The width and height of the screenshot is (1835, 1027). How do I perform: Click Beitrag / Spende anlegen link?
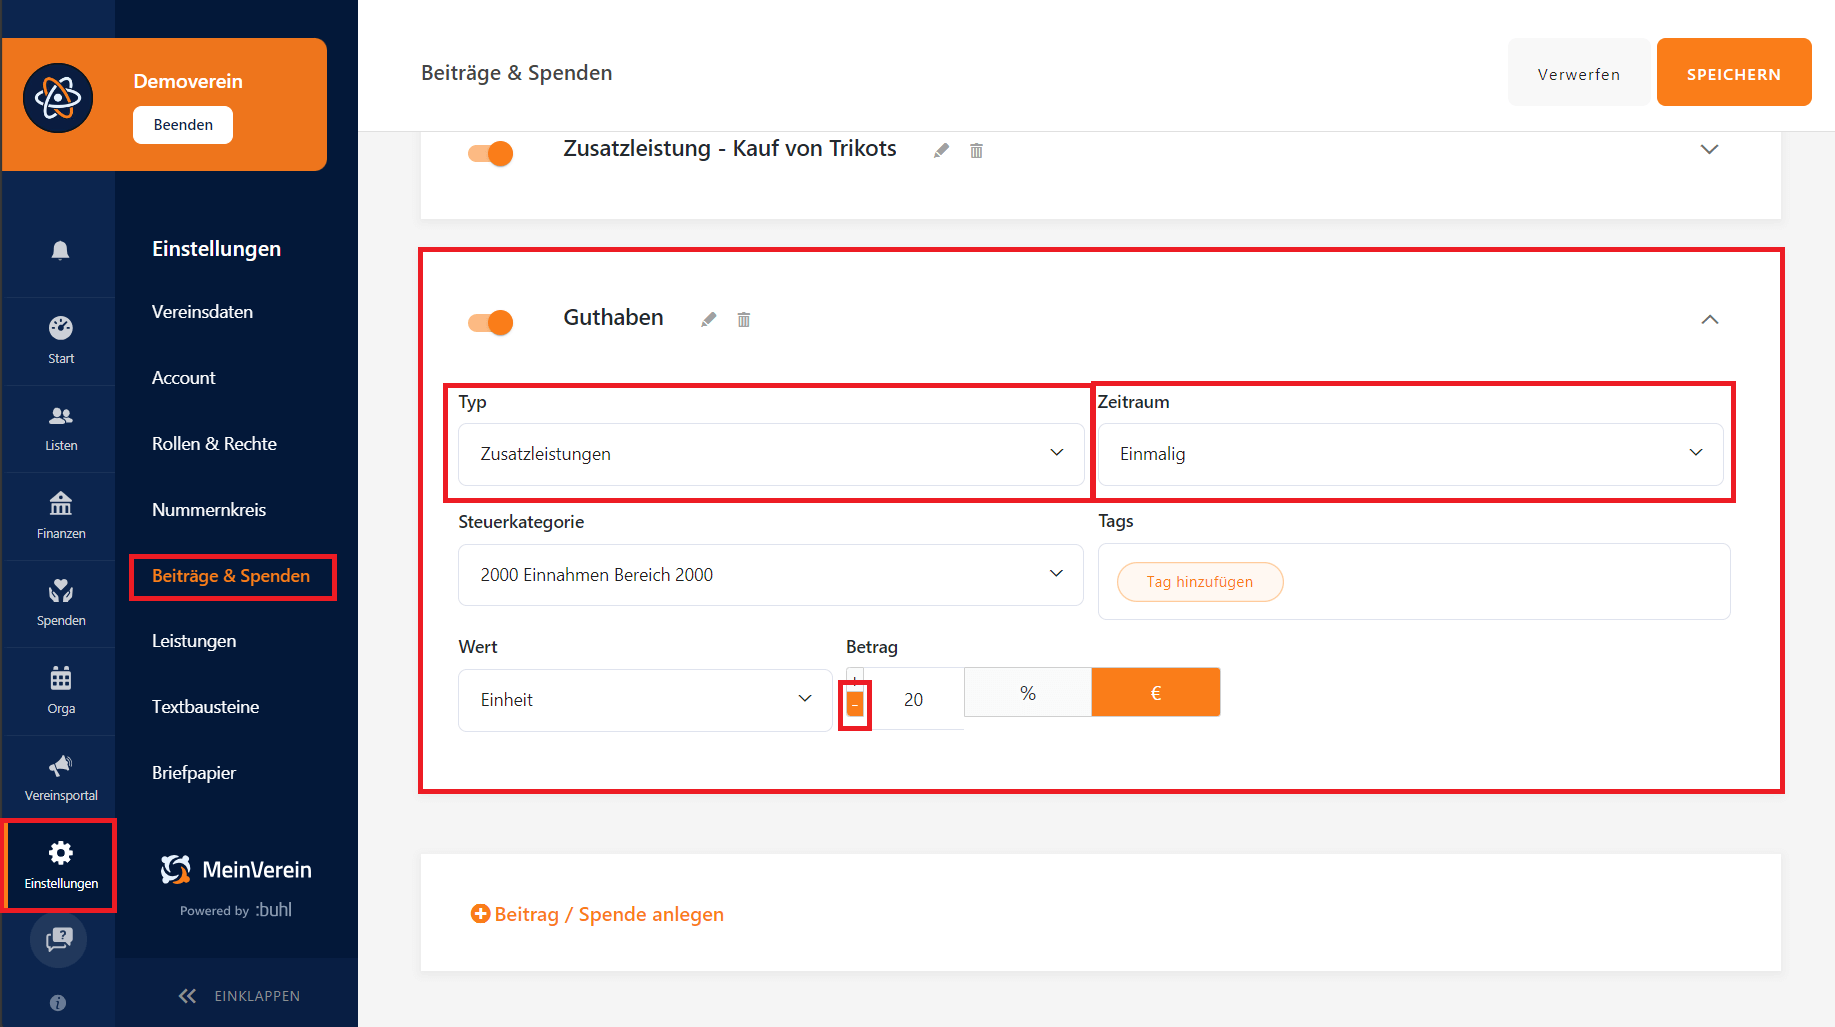597,914
